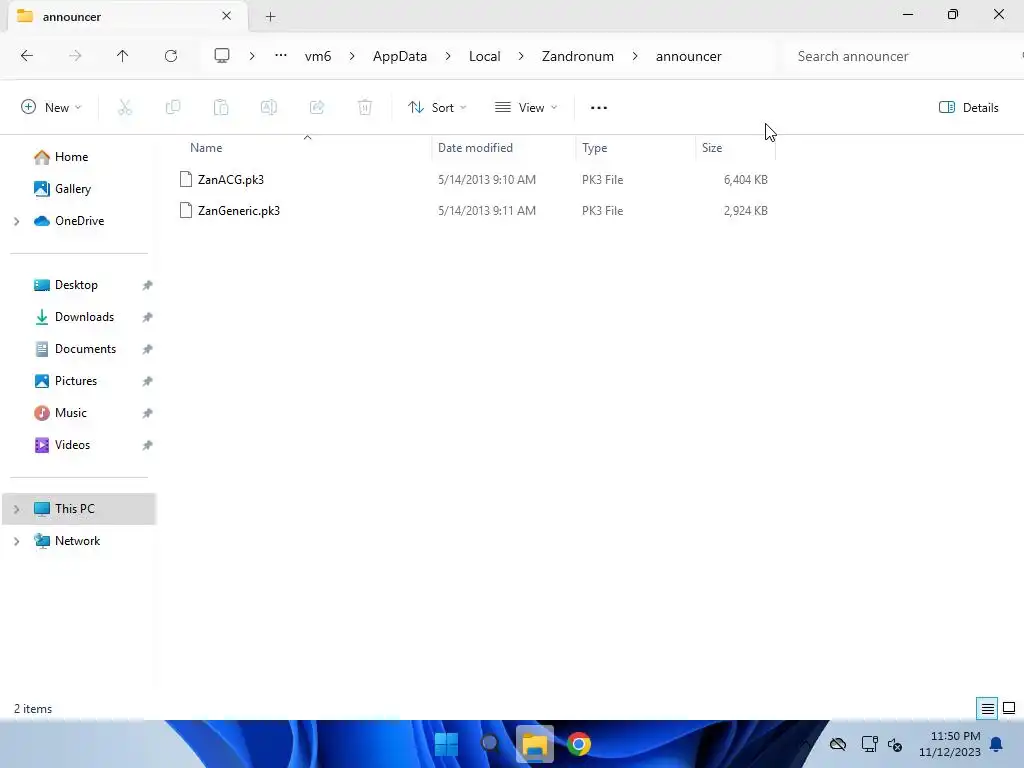Sort files by Type column
Image resolution: width=1024 pixels, height=768 pixels.
tap(594, 148)
